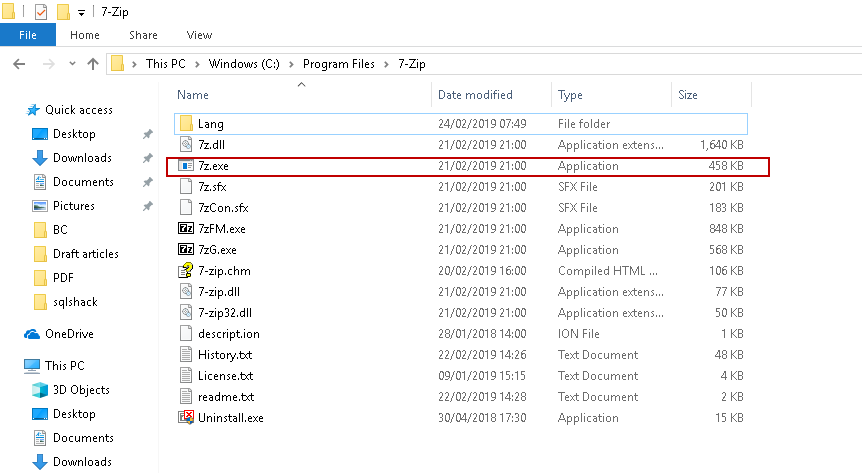Select the OneDrive cloud icon

pyautogui.click(x=33, y=334)
